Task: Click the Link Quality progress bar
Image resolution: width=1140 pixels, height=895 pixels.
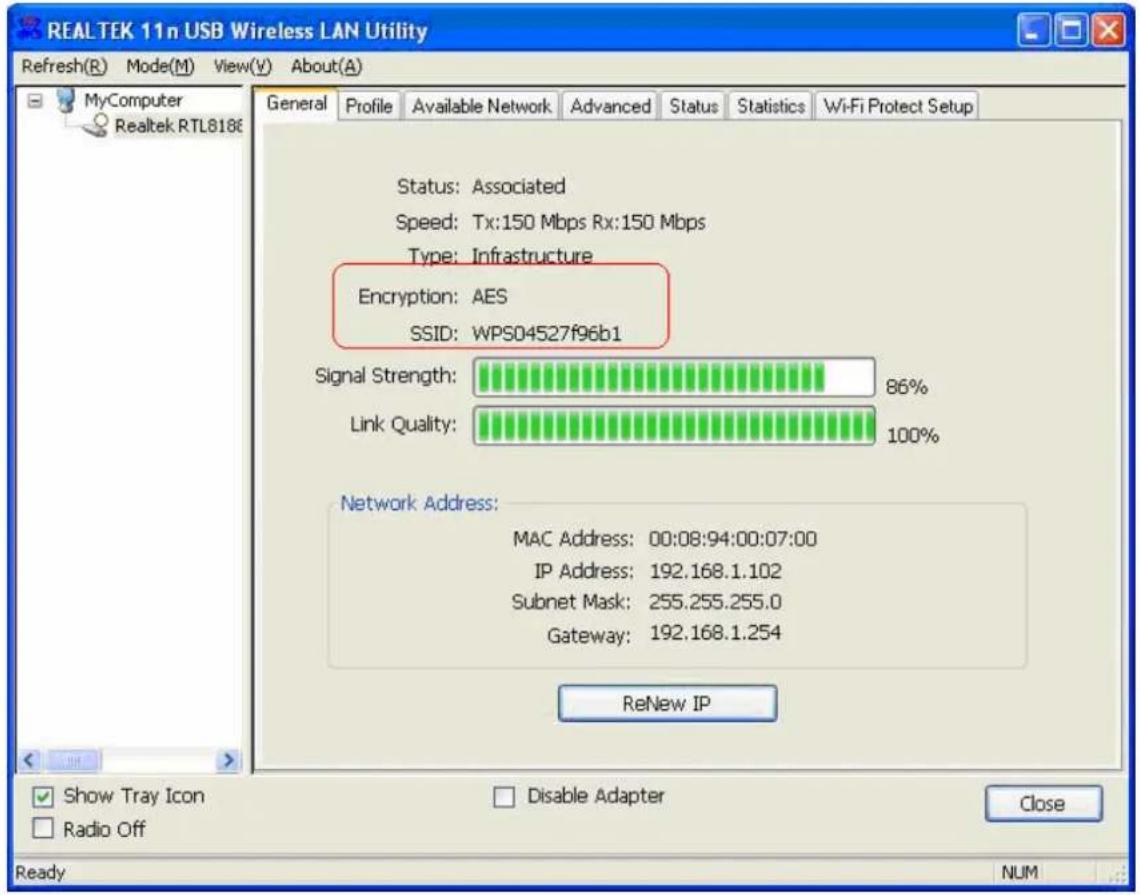Action: (674, 426)
